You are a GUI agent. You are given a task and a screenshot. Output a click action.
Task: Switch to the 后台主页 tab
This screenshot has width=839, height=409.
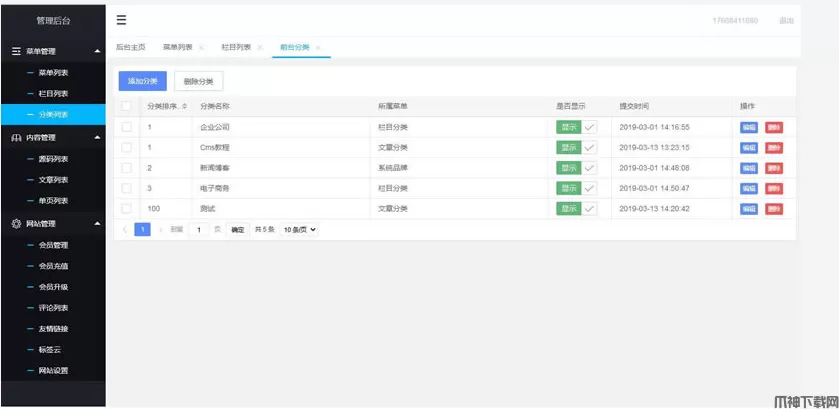point(130,47)
